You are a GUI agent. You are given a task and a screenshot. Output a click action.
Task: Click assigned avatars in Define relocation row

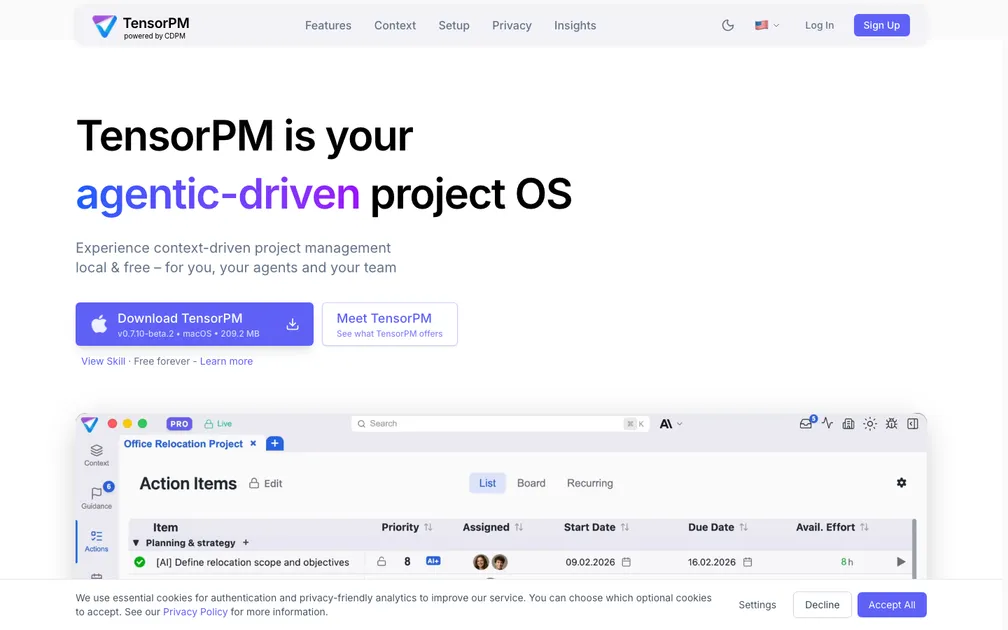click(x=490, y=562)
